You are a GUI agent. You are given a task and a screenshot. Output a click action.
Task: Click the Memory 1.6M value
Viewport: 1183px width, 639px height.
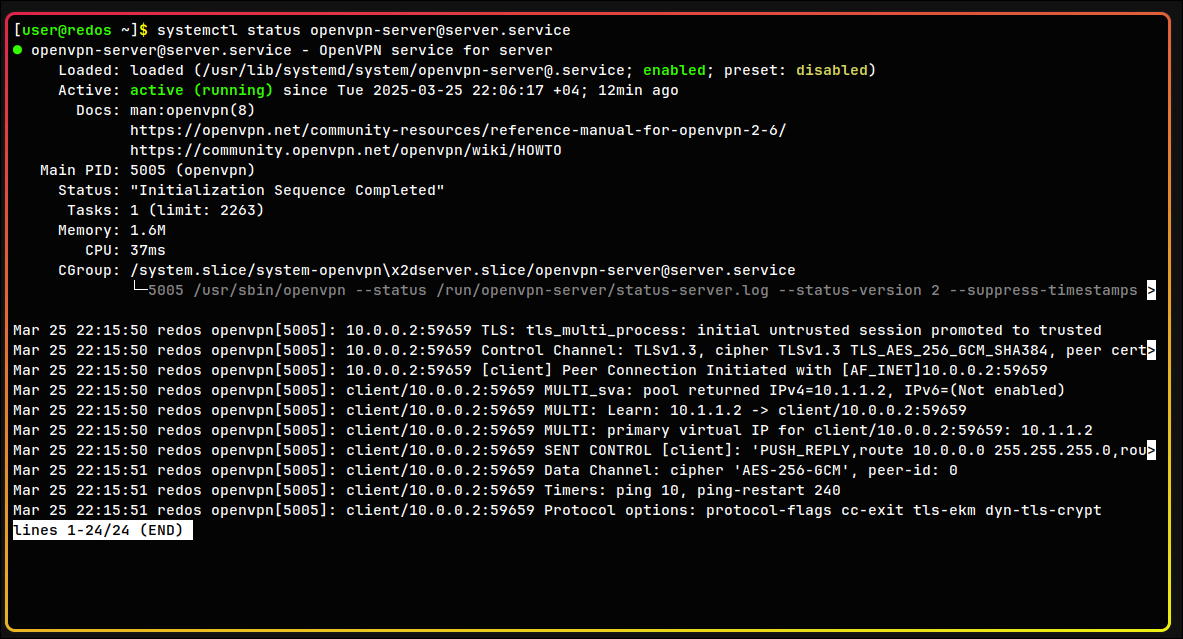pos(148,230)
